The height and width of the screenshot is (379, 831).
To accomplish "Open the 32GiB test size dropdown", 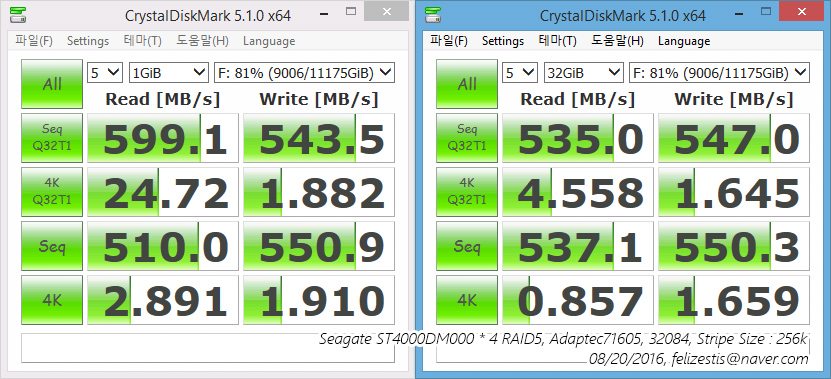I will [584, 73].
